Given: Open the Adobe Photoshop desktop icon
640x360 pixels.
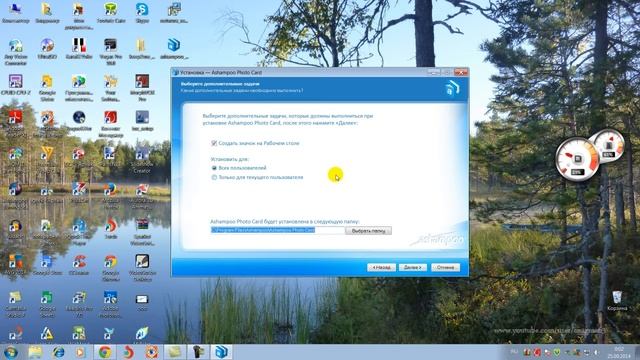Looking at the screenshot, I should (x=110, y=304).
